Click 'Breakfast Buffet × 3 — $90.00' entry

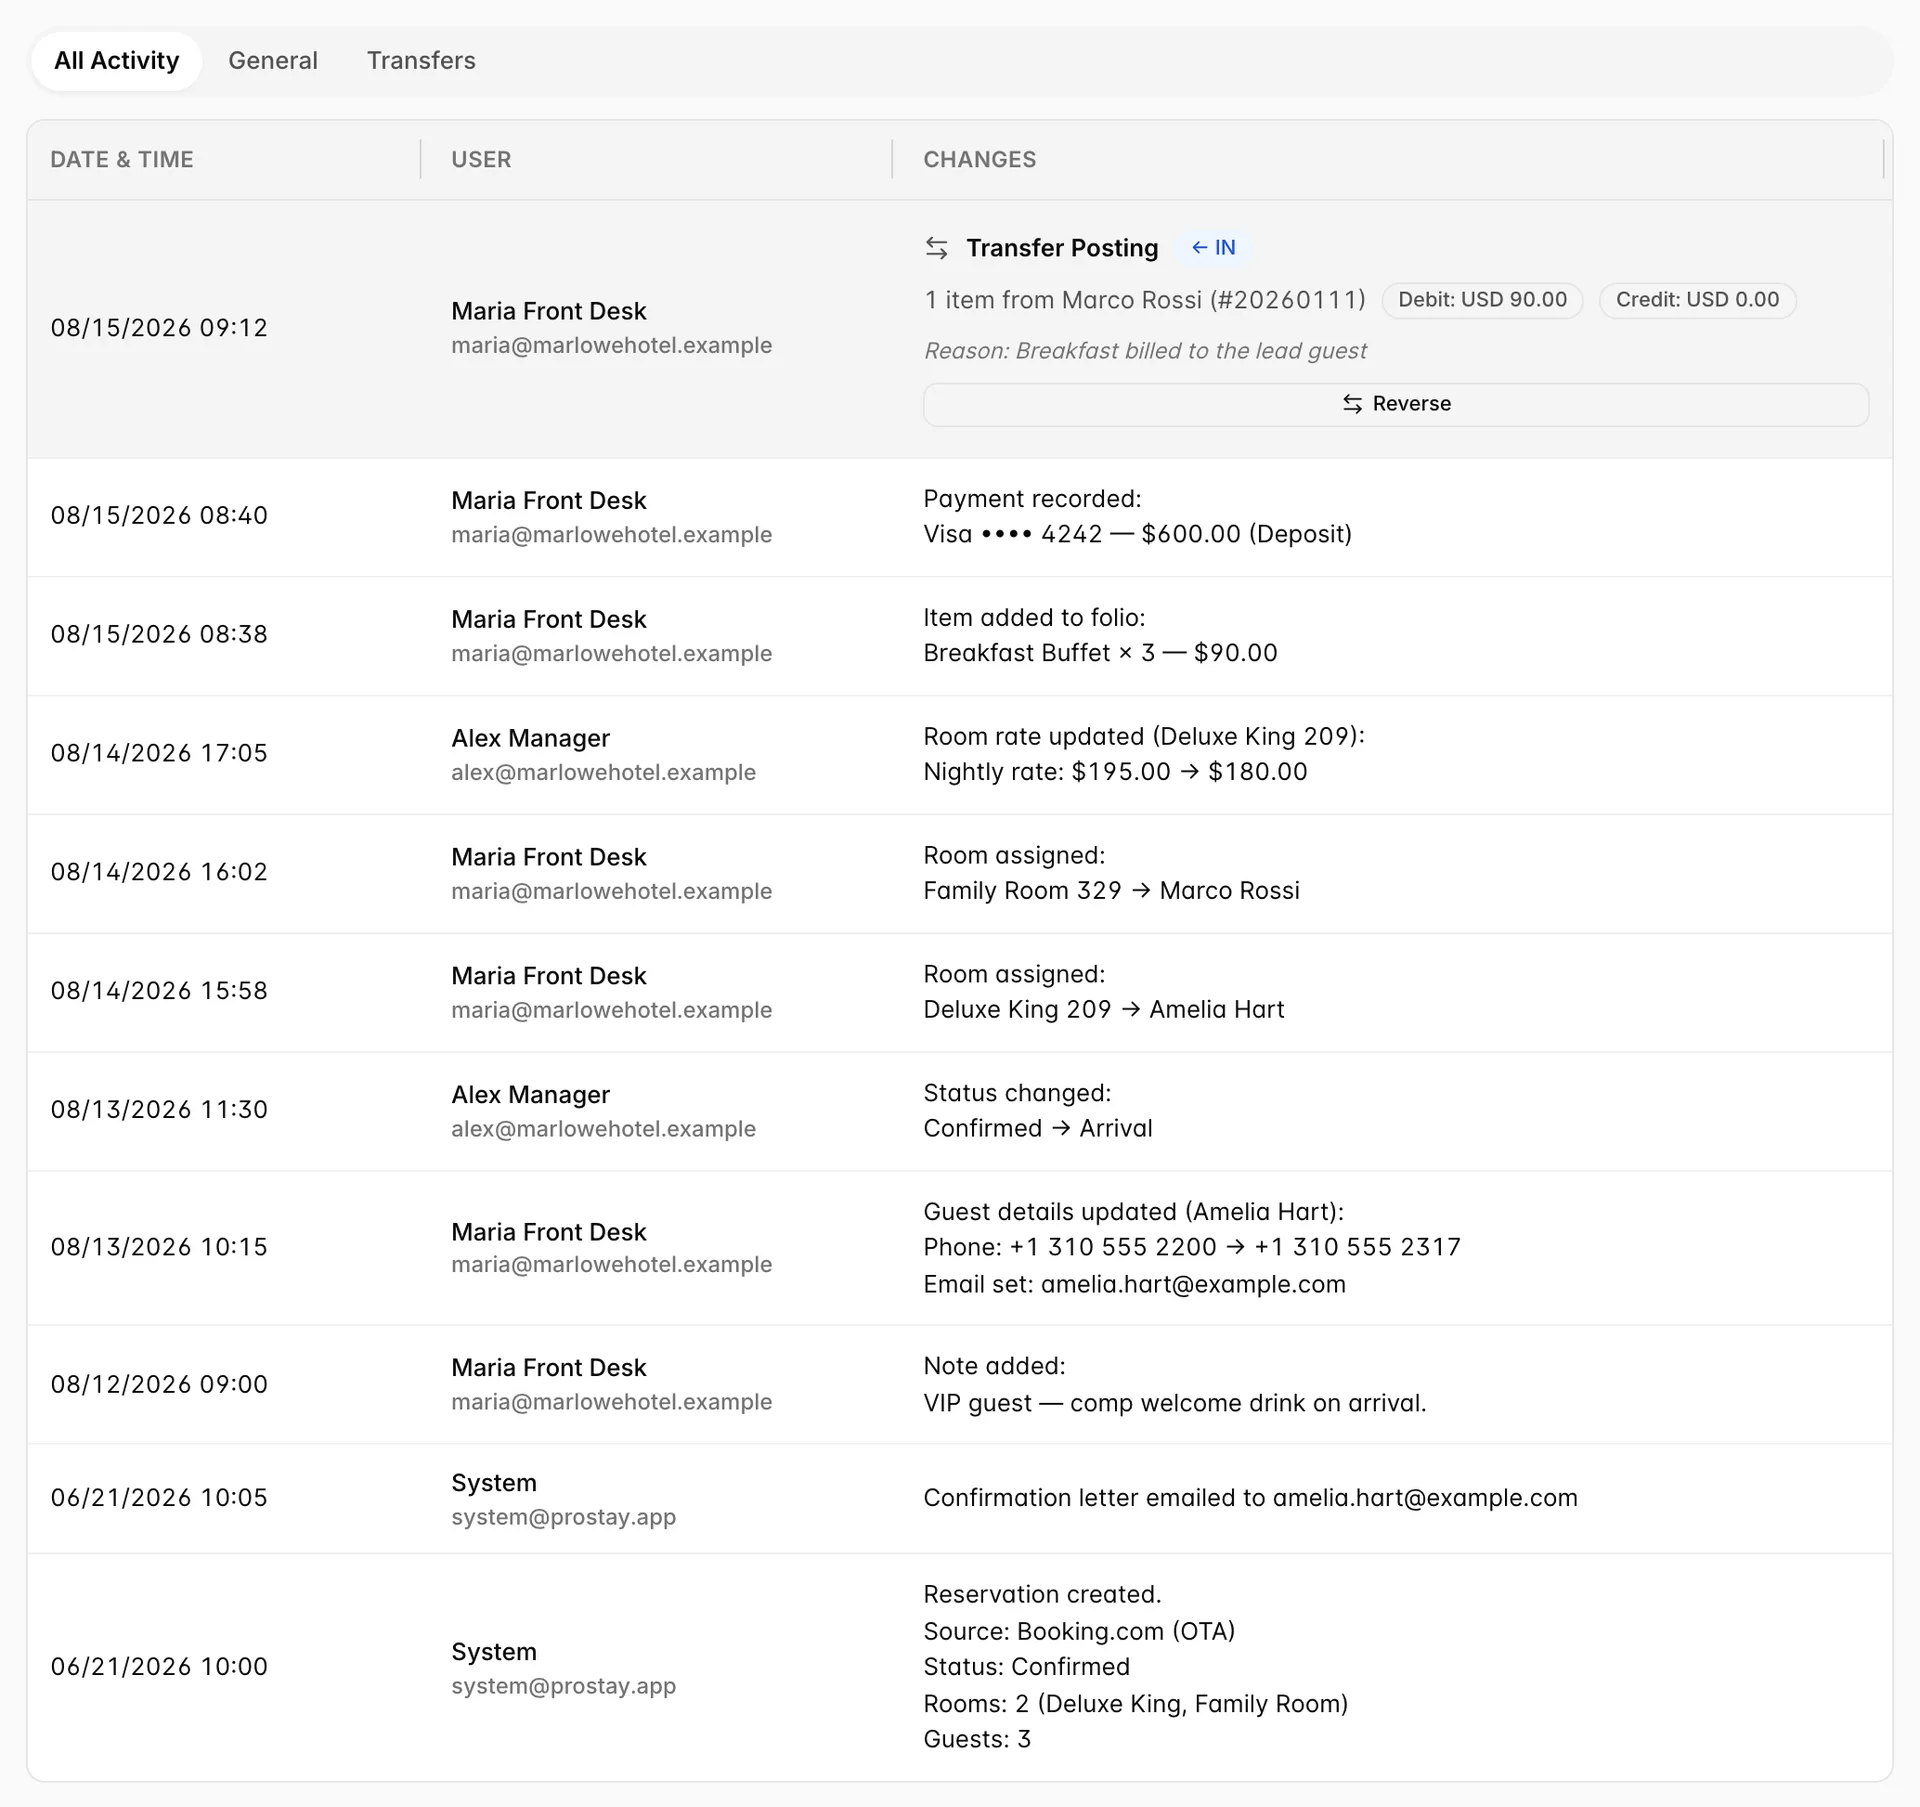click(1100, 653)
